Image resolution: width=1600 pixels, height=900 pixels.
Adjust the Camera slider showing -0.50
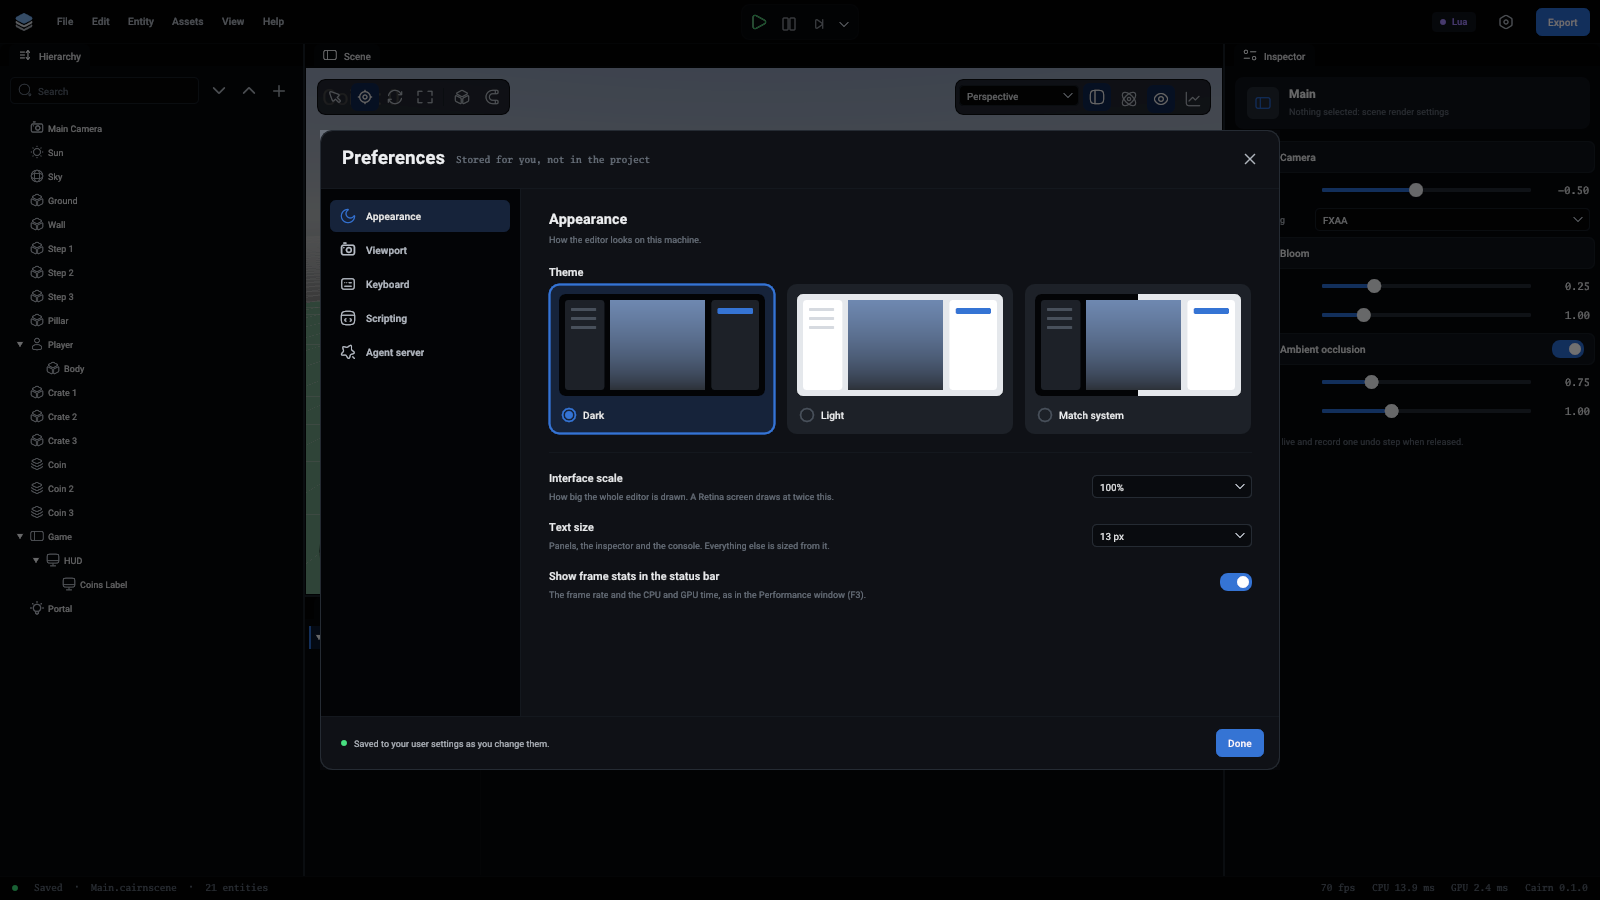(x=1426, y=190)
